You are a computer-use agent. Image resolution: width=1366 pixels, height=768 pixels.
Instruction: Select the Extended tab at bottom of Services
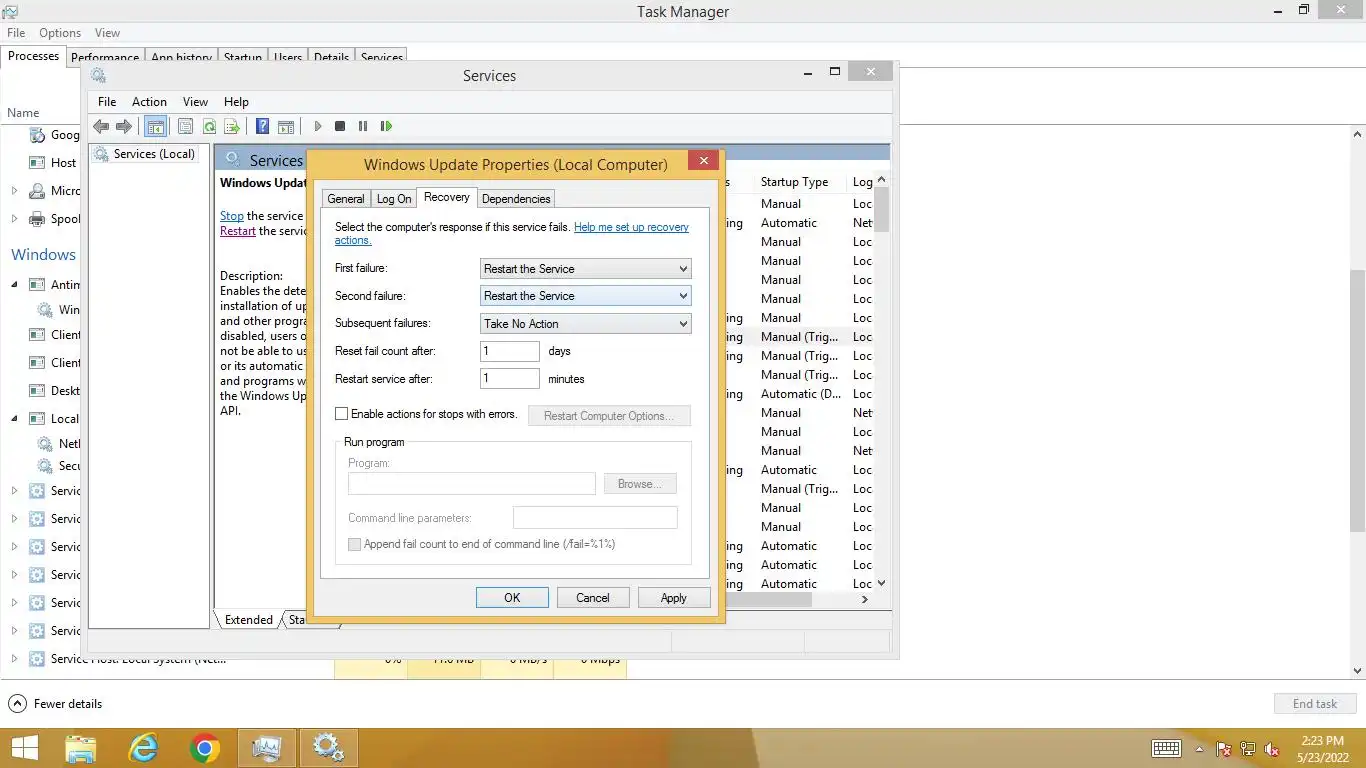249,619
